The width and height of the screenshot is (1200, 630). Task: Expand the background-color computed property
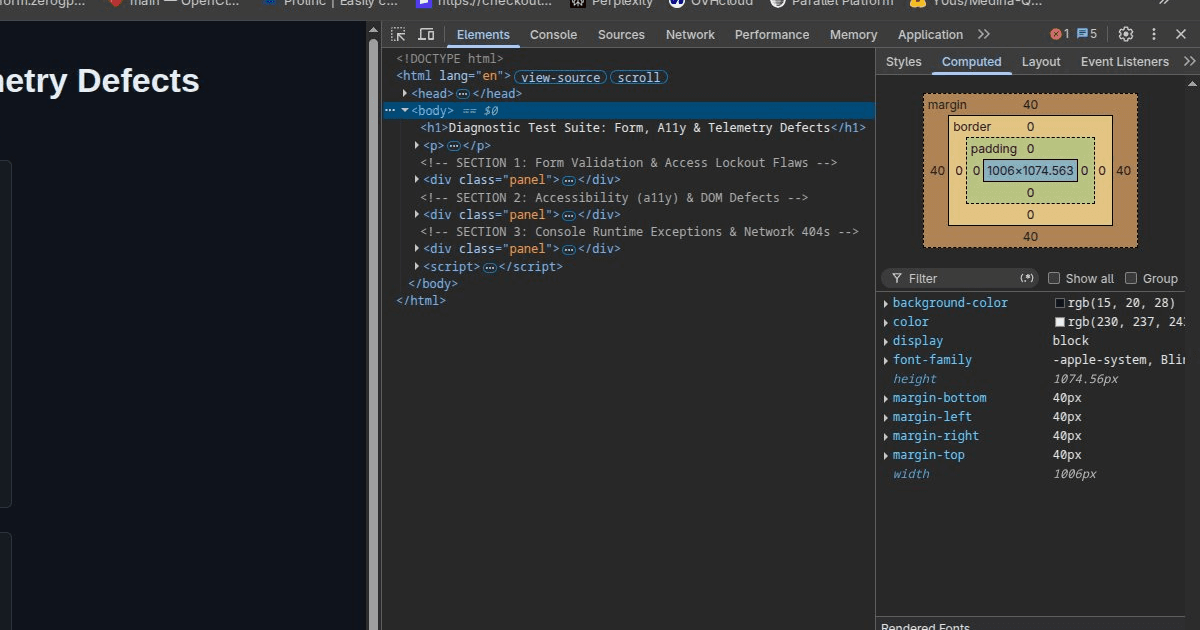[886, 303]
